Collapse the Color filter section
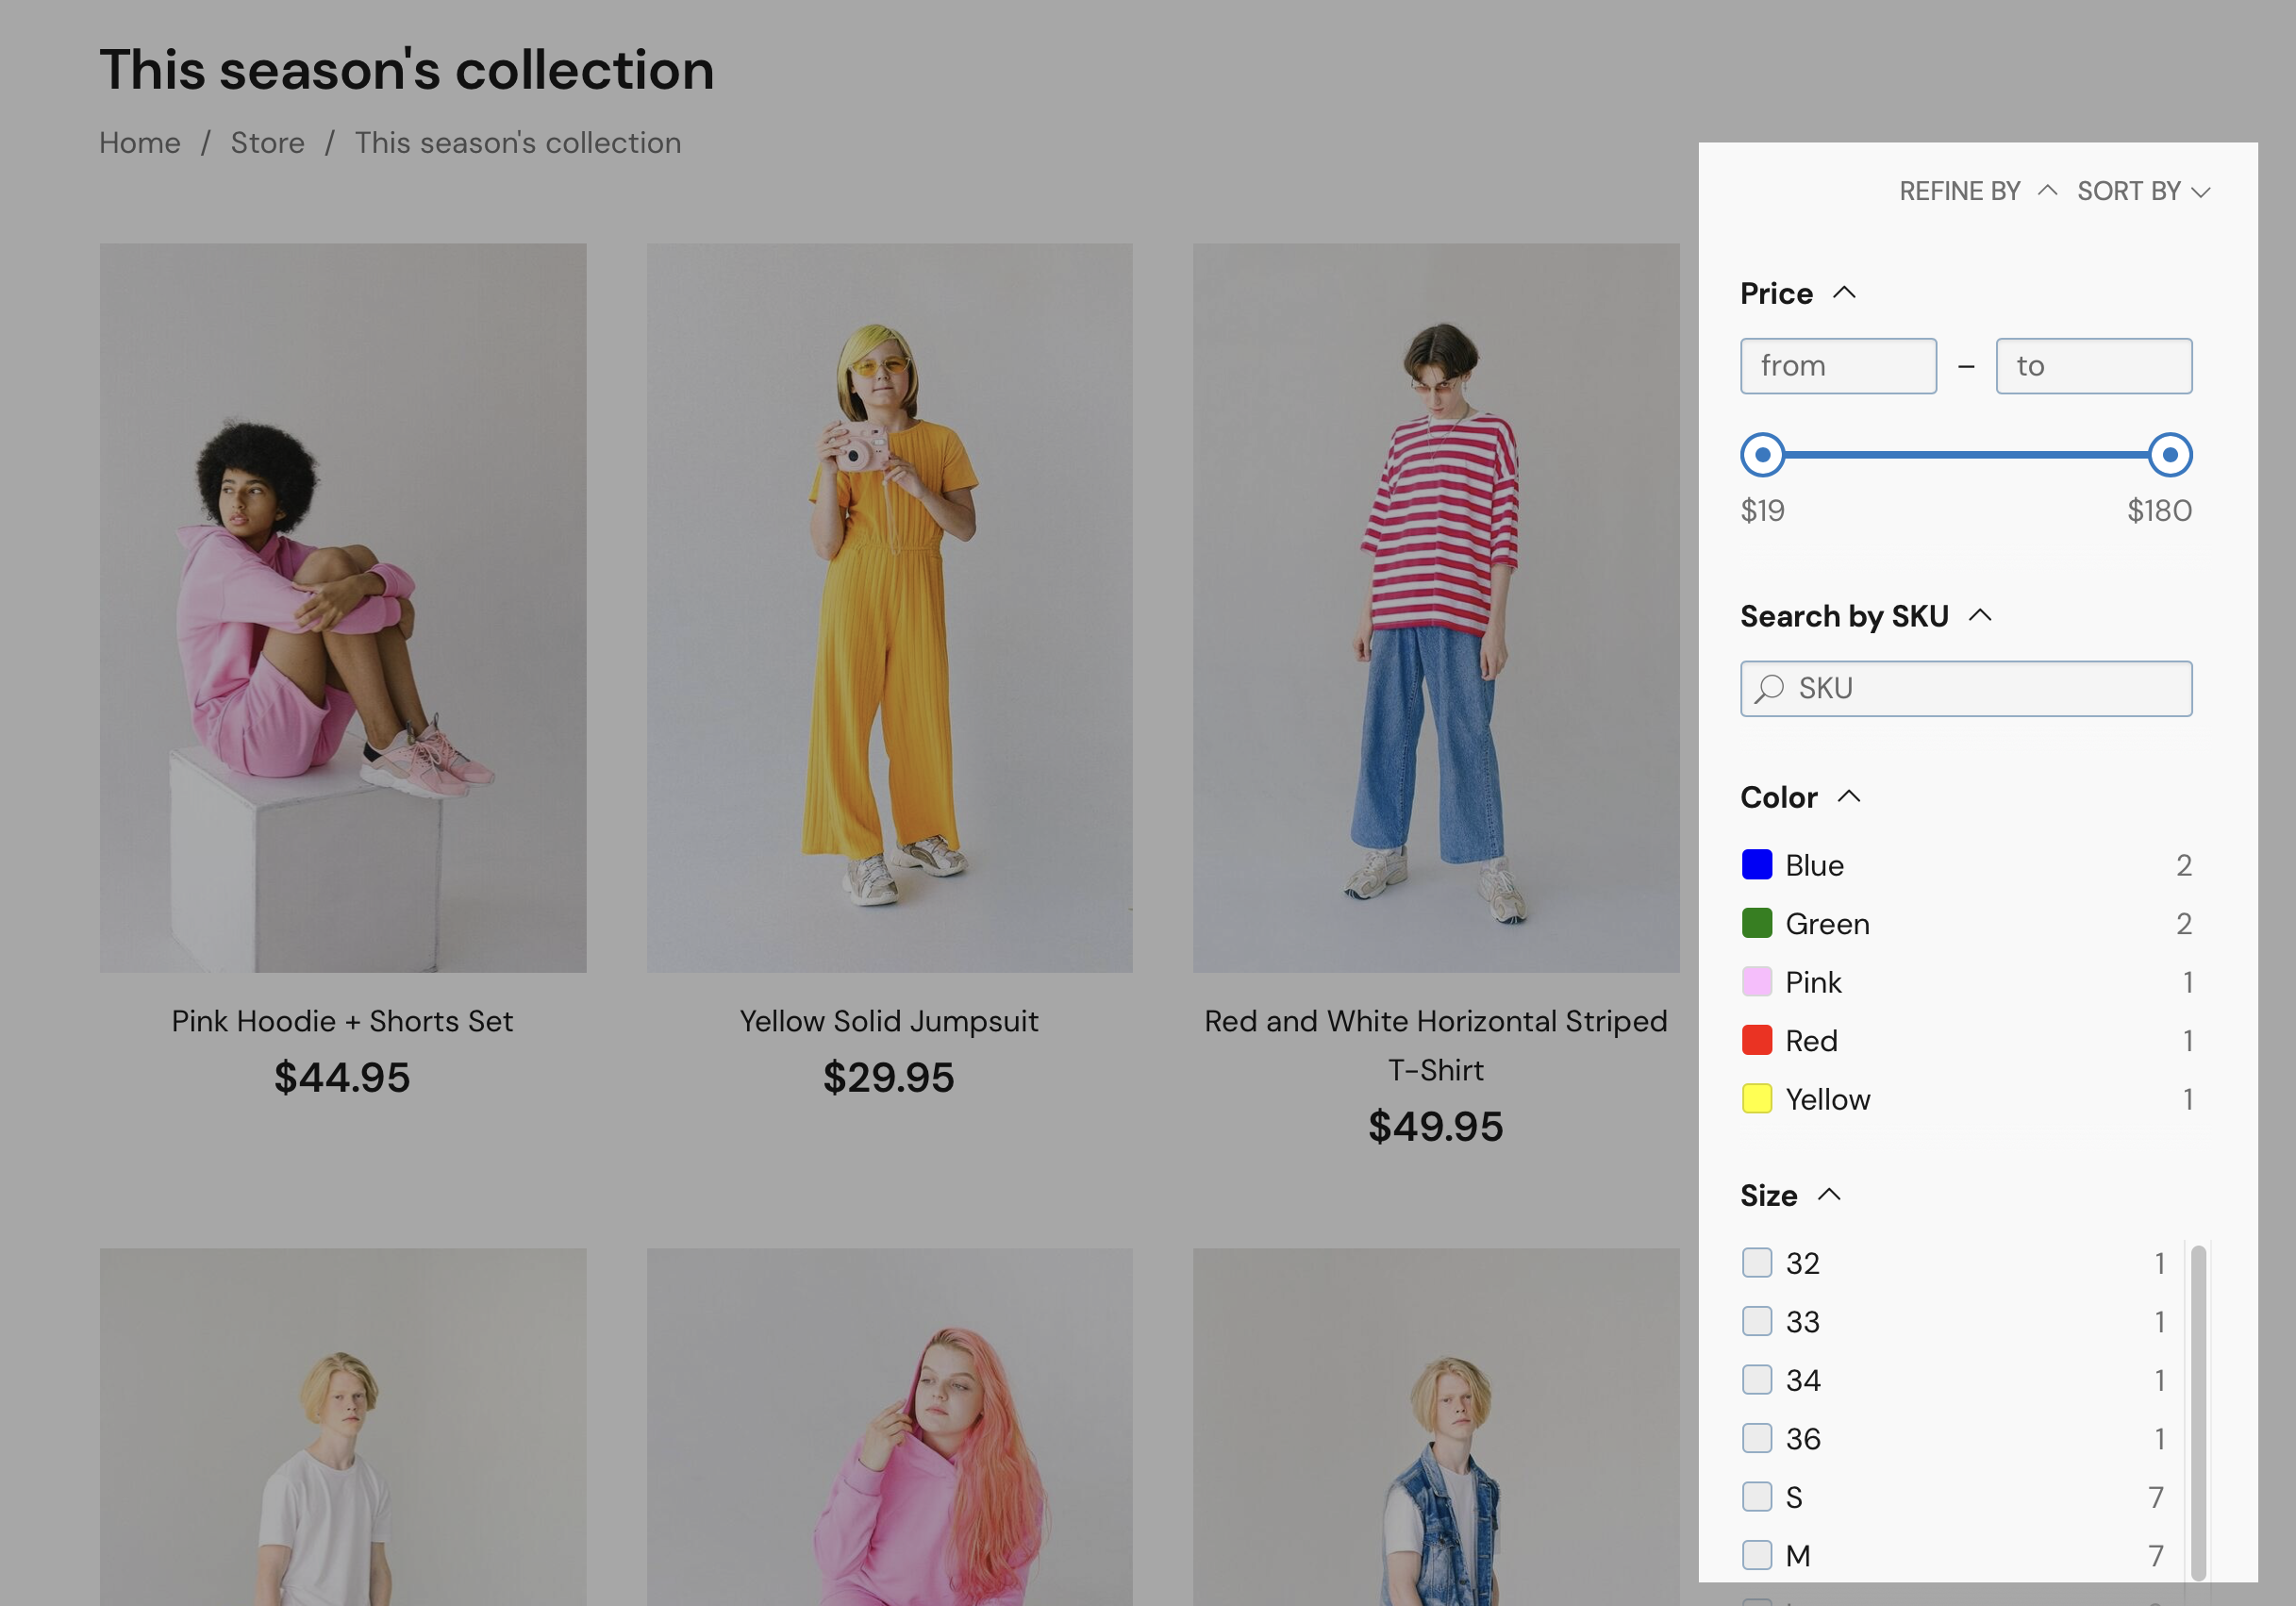2296x1606 pixels. [1849, 796]
